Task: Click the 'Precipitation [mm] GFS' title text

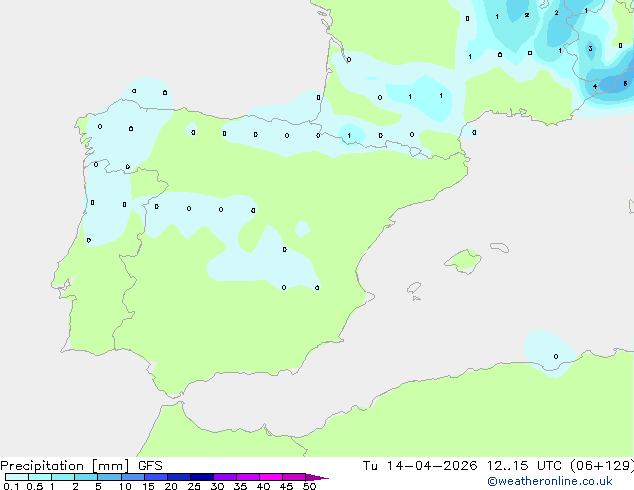Action: (81, 466)
